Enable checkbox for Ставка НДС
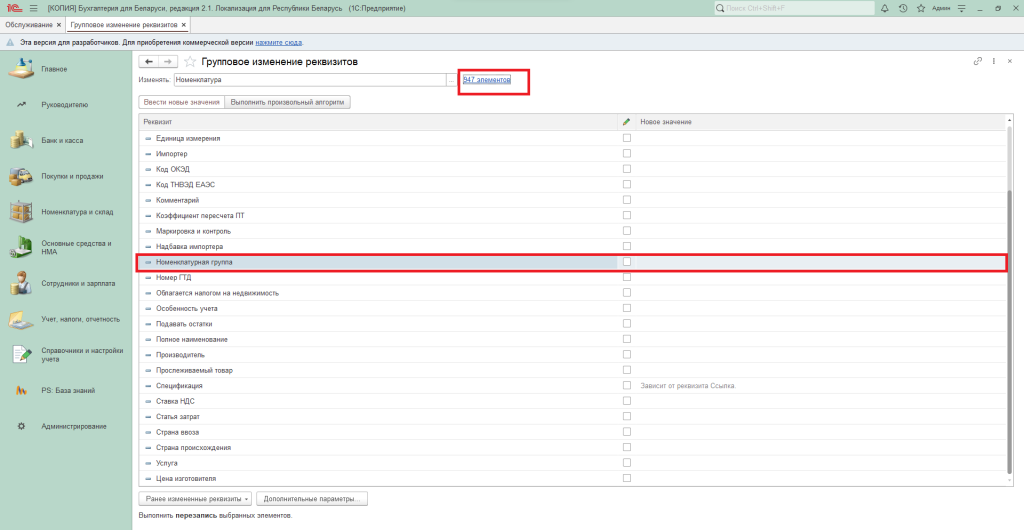The width and height of the screenshot is (1024, 530). click(627, 401)
